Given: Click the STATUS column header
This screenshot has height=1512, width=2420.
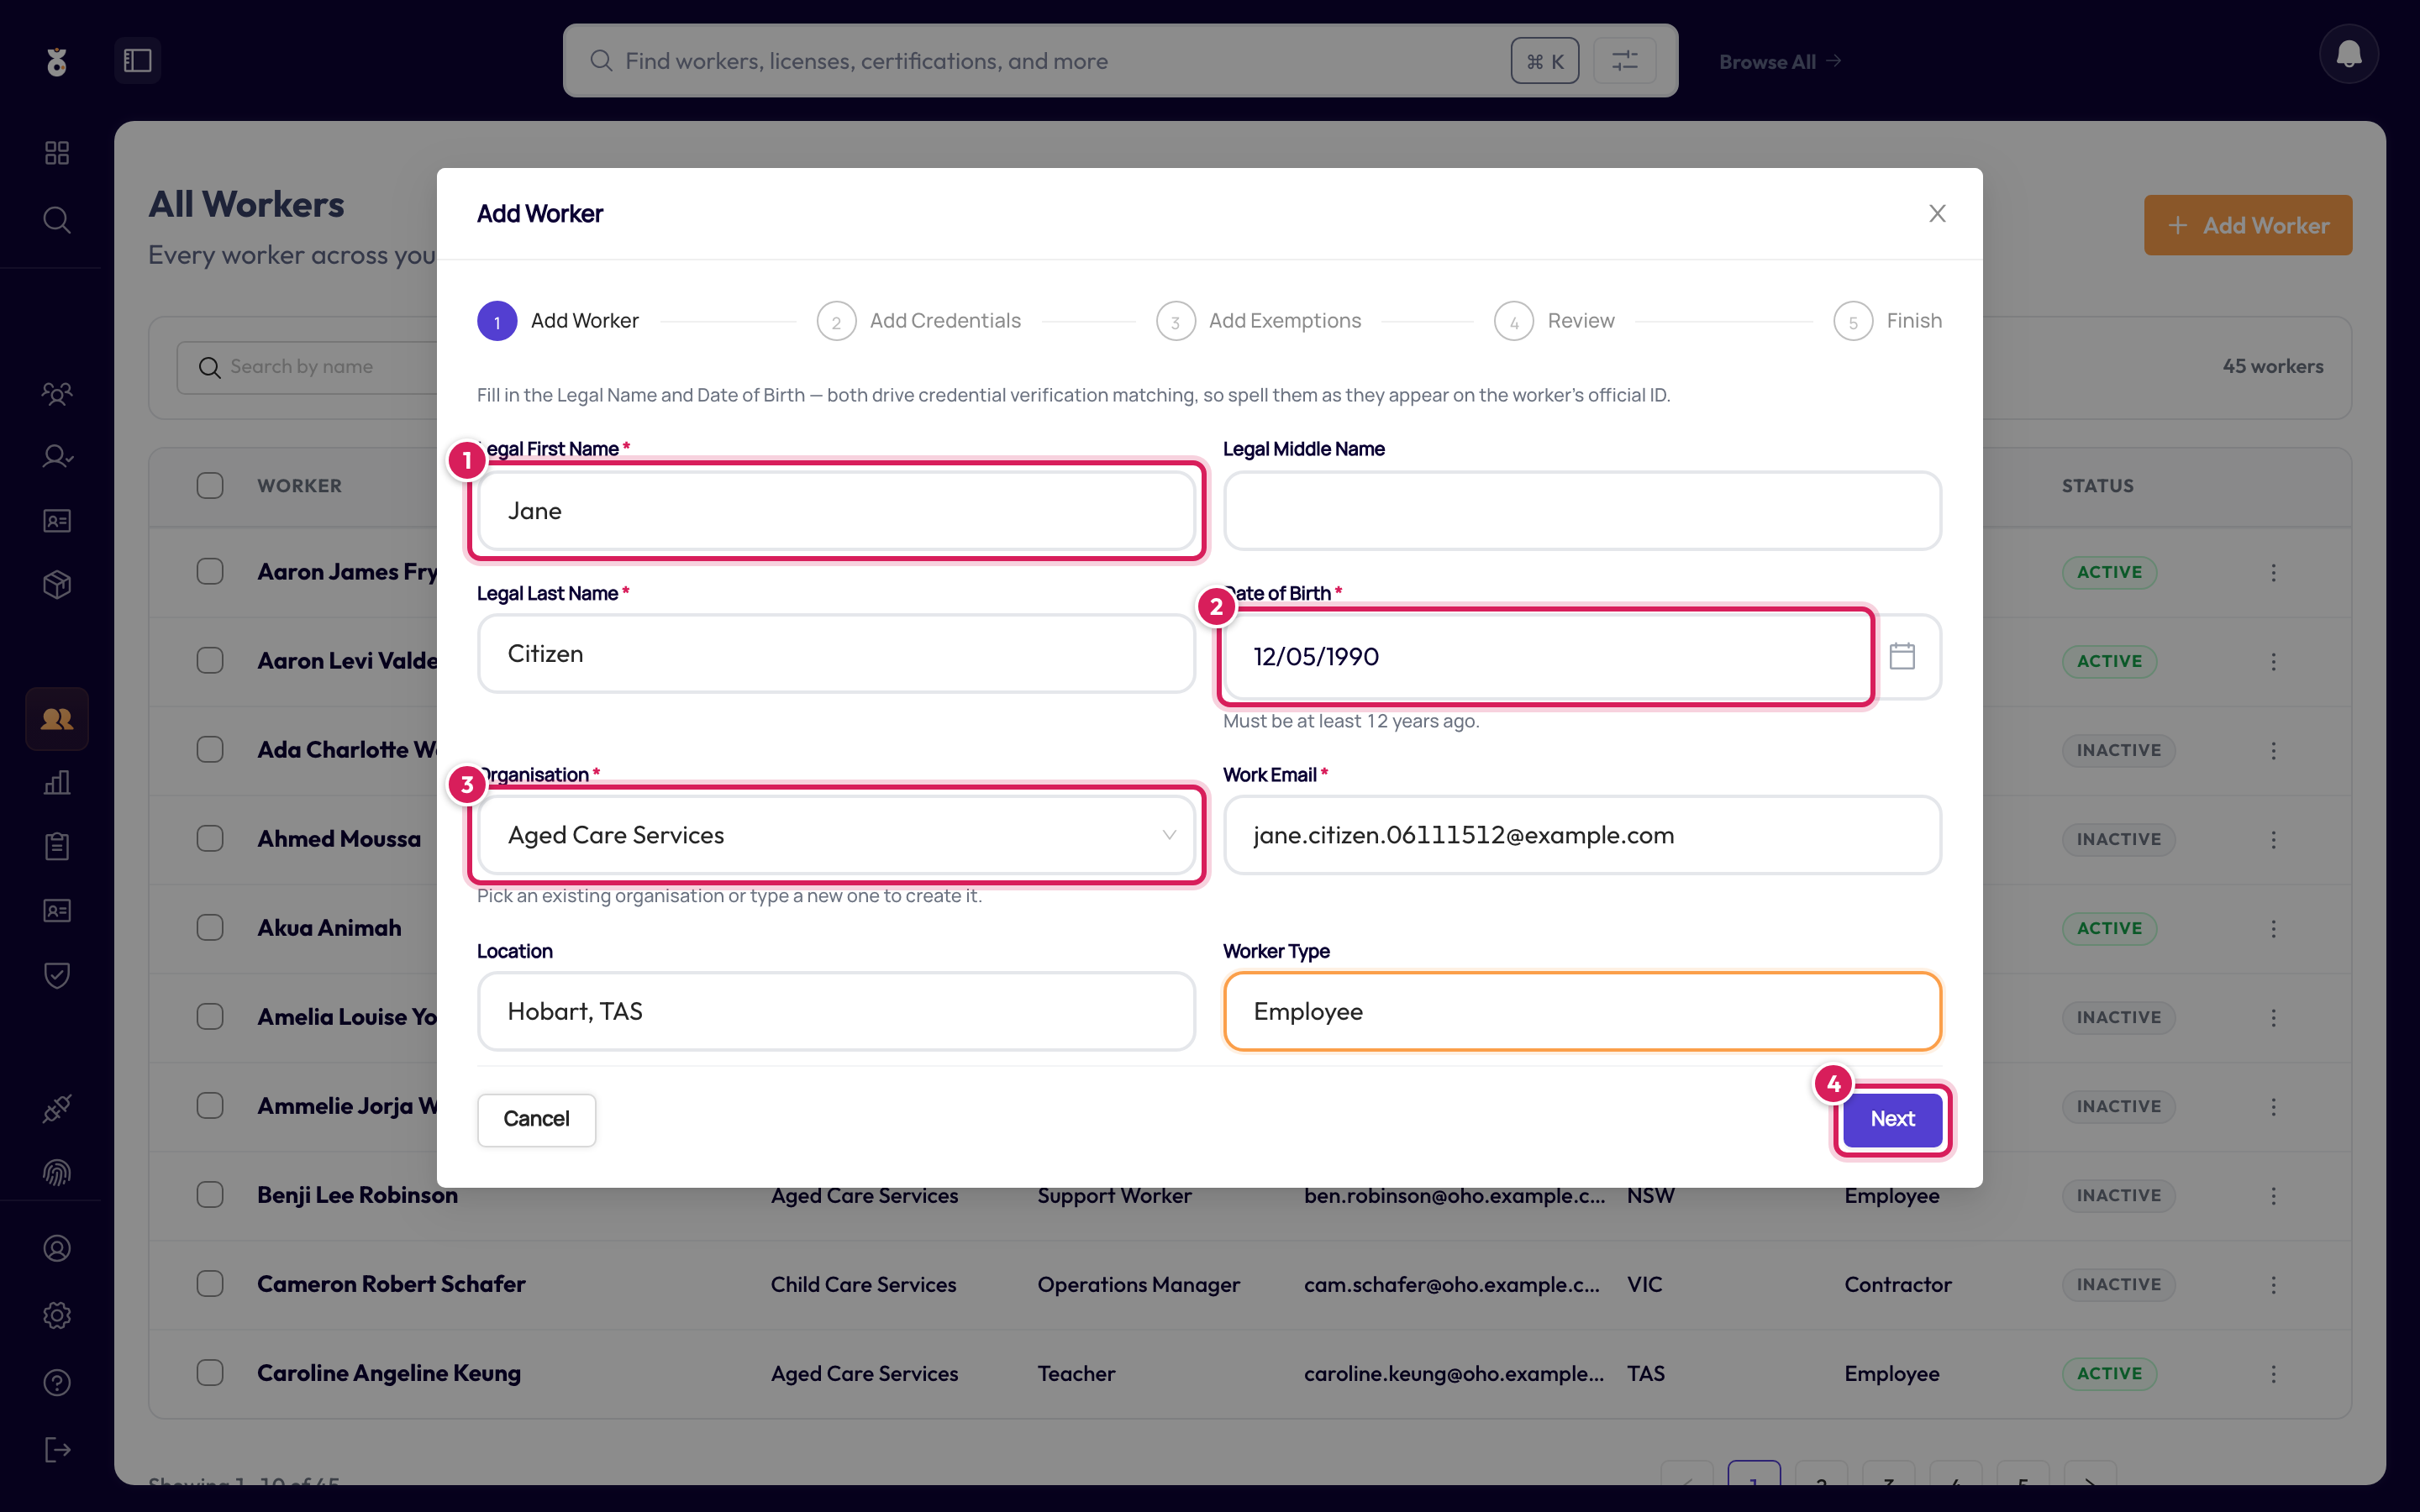Looking at the screenshot, I should click(x=2097, y=486).
